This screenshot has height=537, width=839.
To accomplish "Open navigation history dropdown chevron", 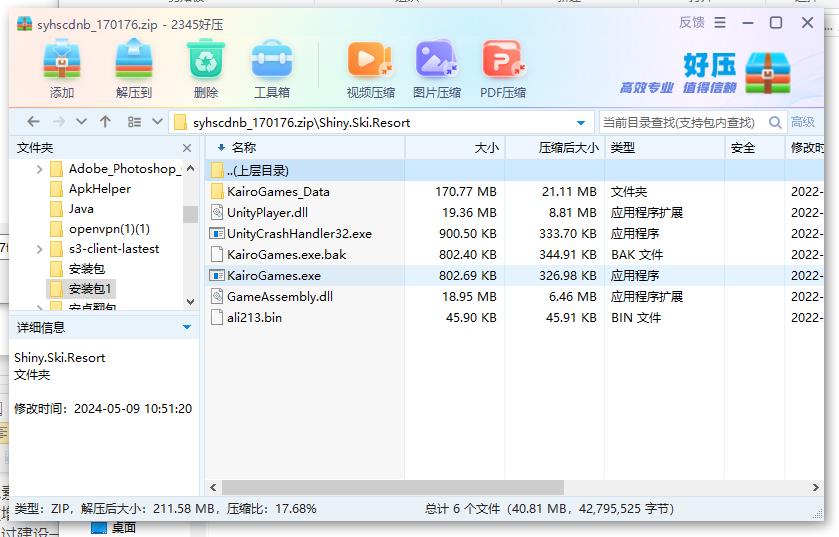I will click(x=81, y=122).
